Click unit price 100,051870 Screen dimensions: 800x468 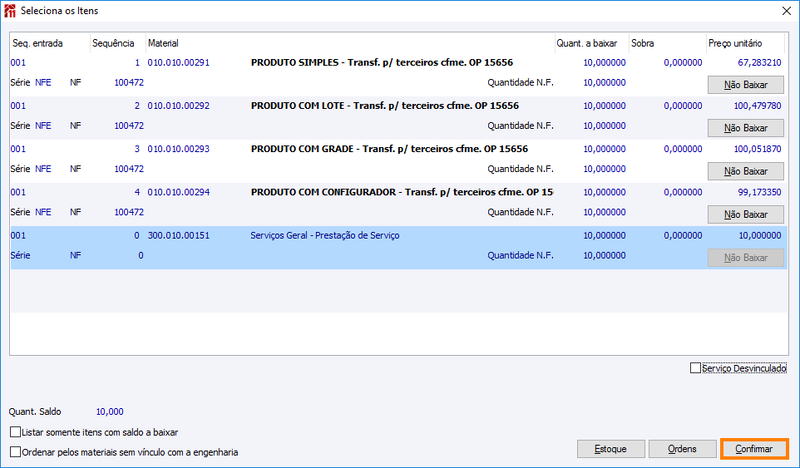(x=757, y=149)
